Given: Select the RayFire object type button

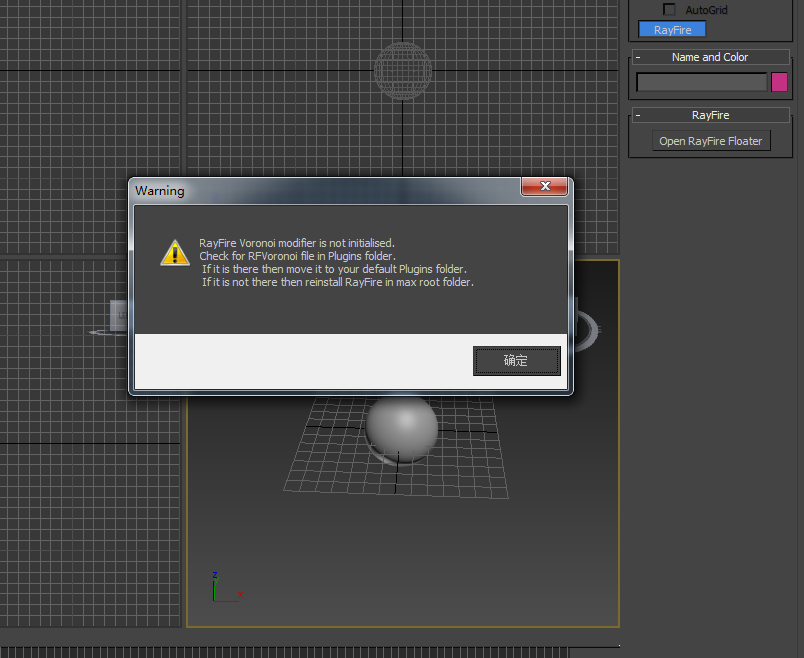Looking at the screenshot, I should [x=672, y=30].
